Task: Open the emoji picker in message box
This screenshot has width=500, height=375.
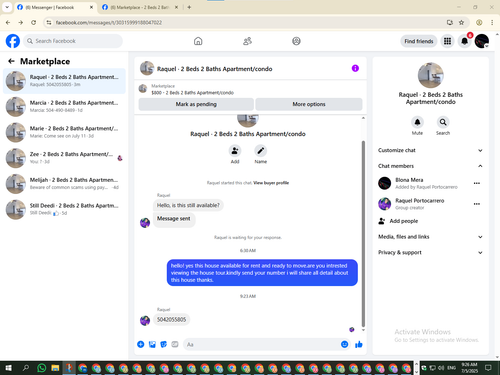Action: coord(345,344)
